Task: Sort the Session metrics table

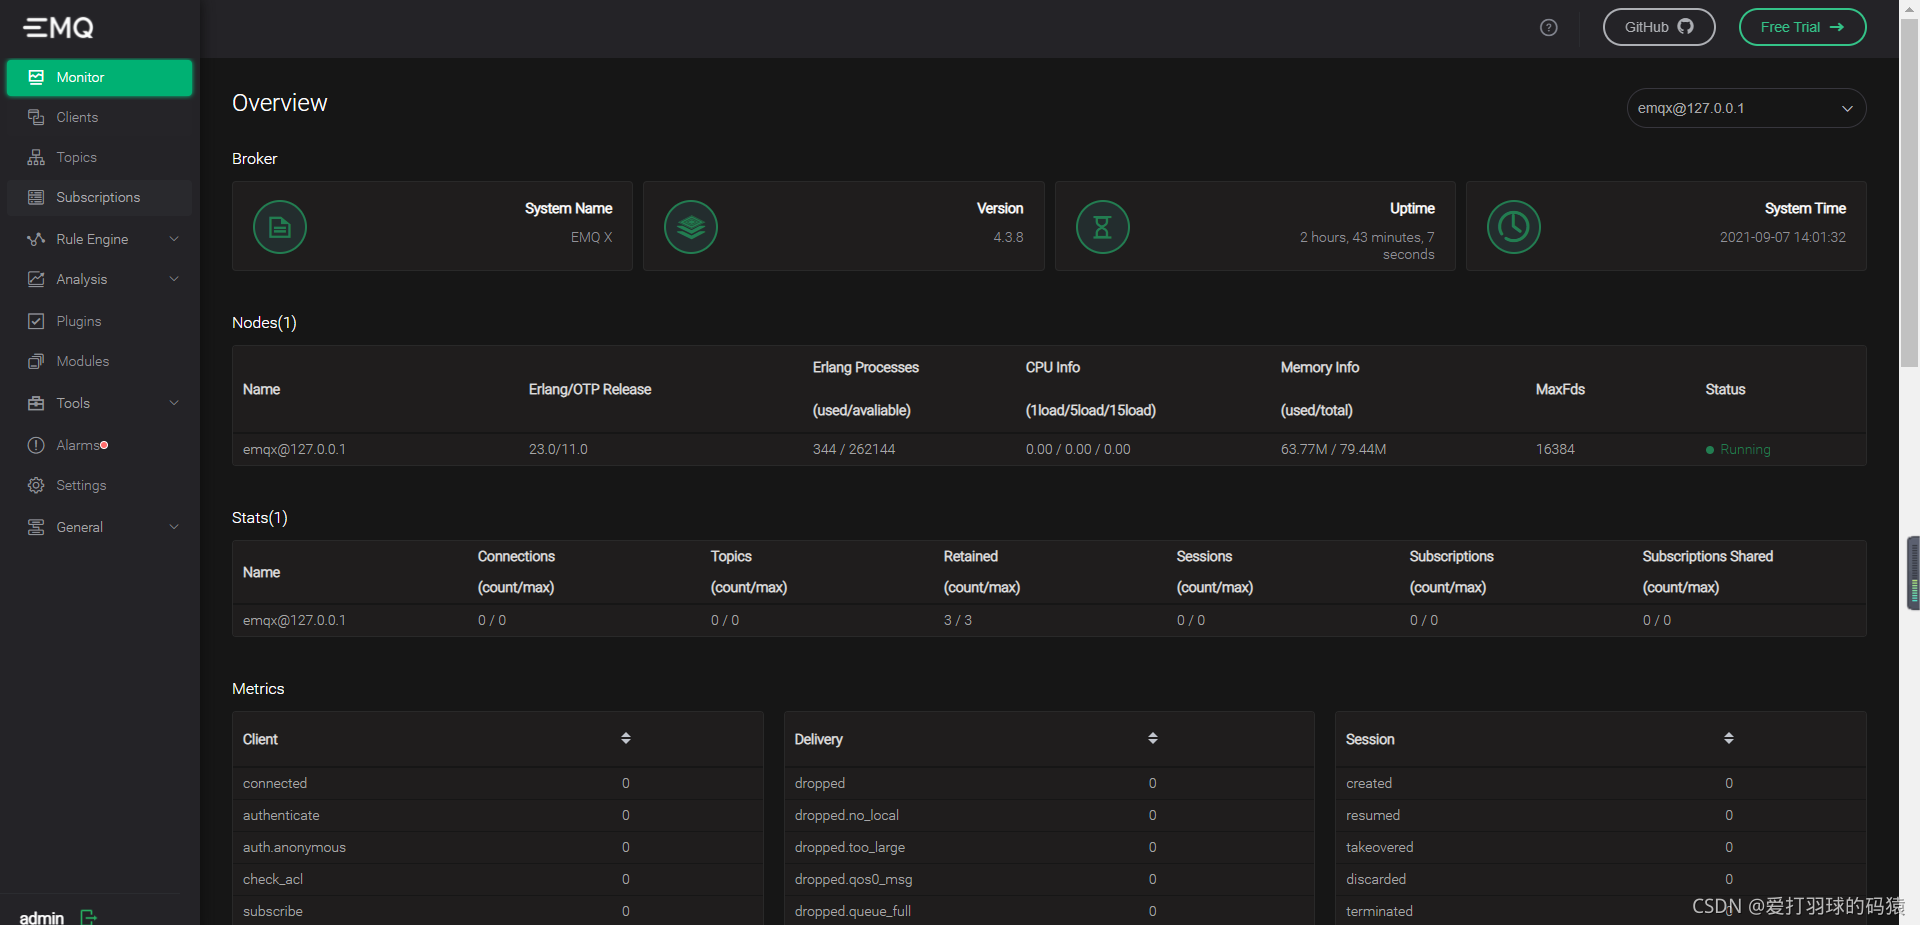Action: 1729,738
